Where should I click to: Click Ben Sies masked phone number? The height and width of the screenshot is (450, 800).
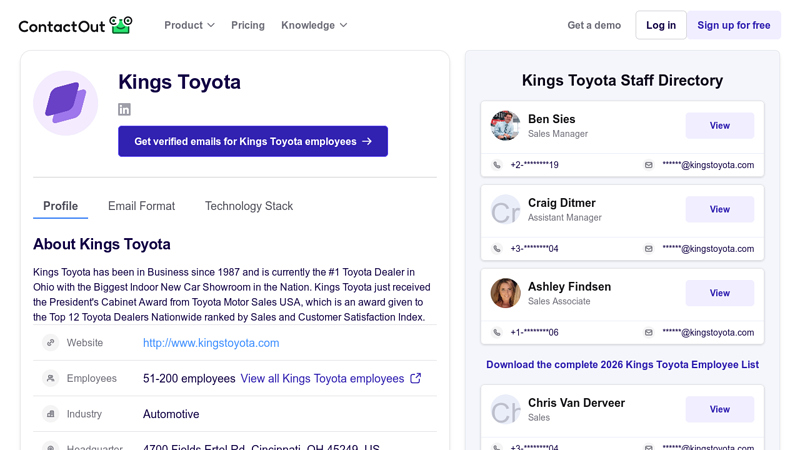[535, 165]
